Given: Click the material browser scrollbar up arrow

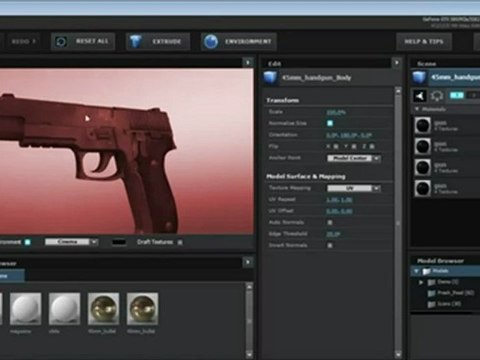Looking at the screenshot, I should click(249, 286).
